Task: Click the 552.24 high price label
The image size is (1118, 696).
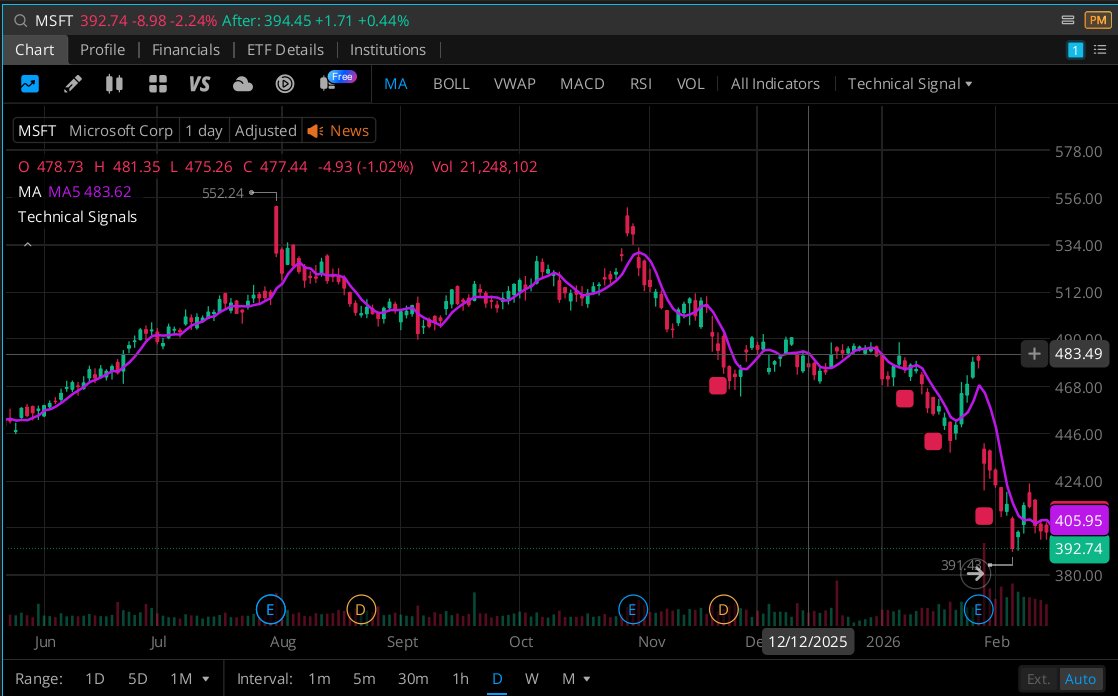Action: click(222, 193)
